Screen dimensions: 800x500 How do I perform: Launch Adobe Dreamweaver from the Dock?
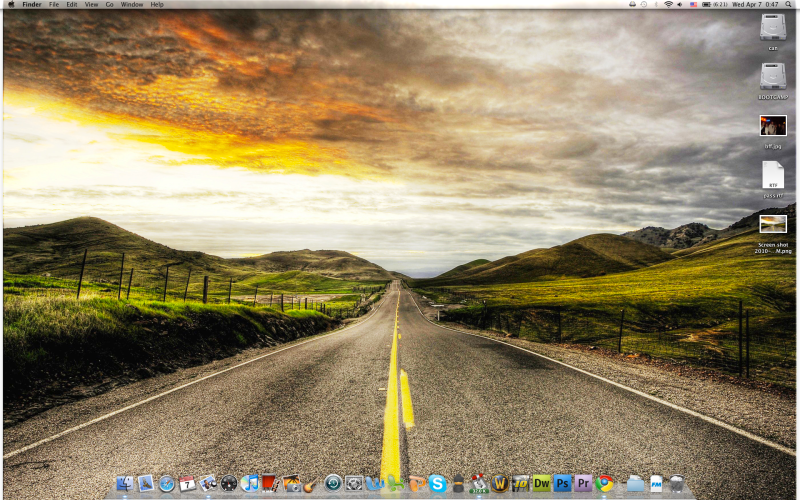click(541, 484)
